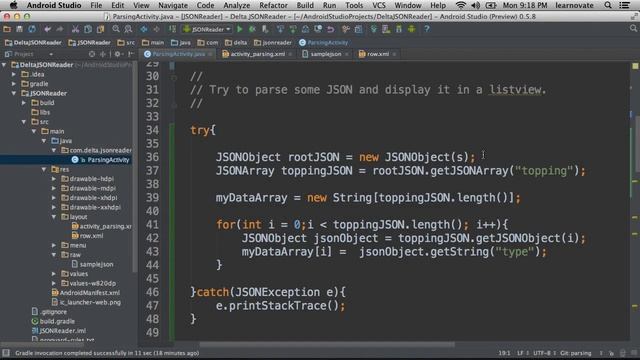
Task: Expand the values folder
Action: [x=54, y=273]
